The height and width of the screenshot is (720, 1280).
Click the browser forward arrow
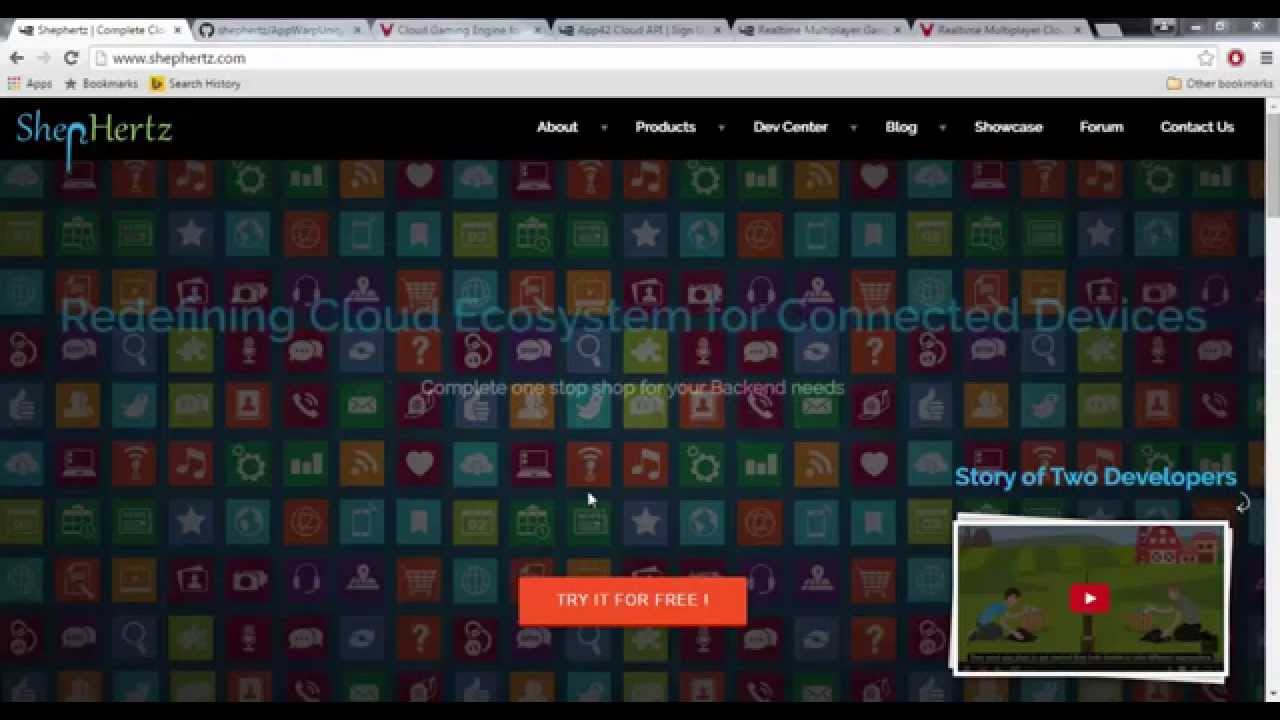tap(43, 58)
